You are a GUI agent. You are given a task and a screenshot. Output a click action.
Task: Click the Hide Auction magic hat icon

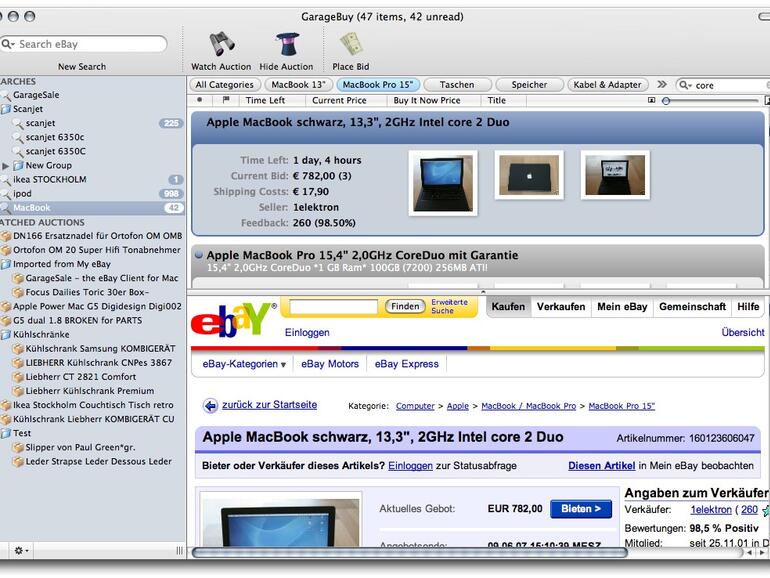pyautogui.click(x=287, y=44)
